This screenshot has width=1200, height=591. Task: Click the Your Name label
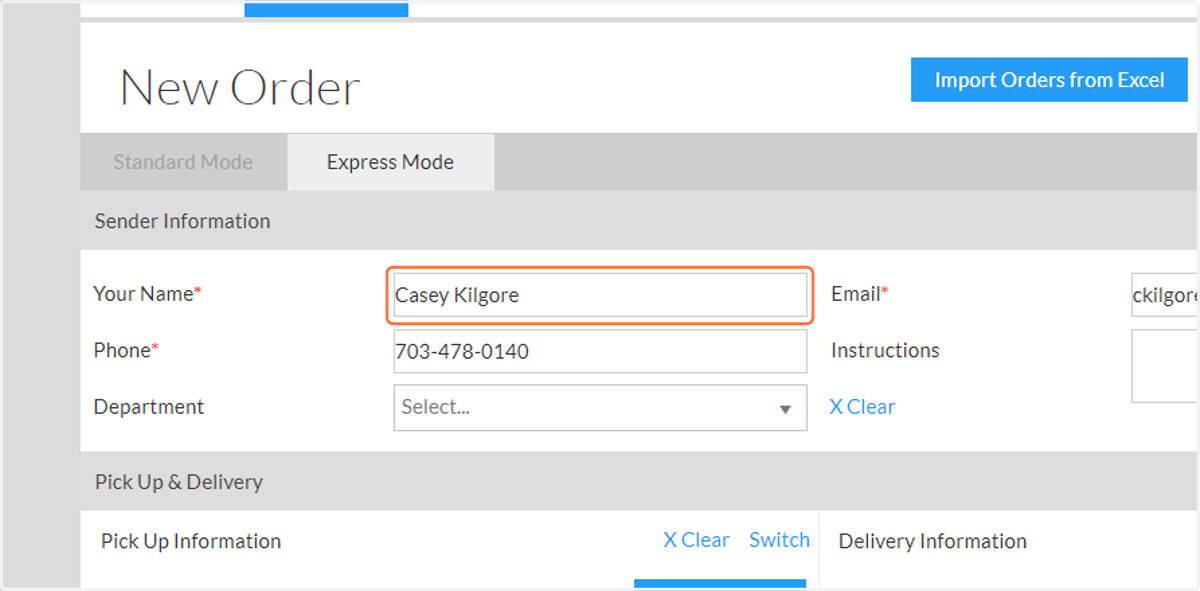click(147, 294)
